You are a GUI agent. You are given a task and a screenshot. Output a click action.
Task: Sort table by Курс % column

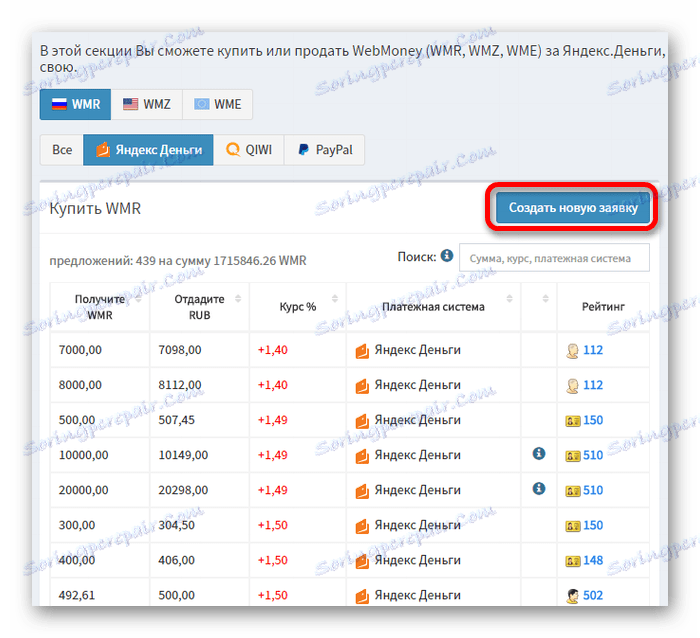298,307
